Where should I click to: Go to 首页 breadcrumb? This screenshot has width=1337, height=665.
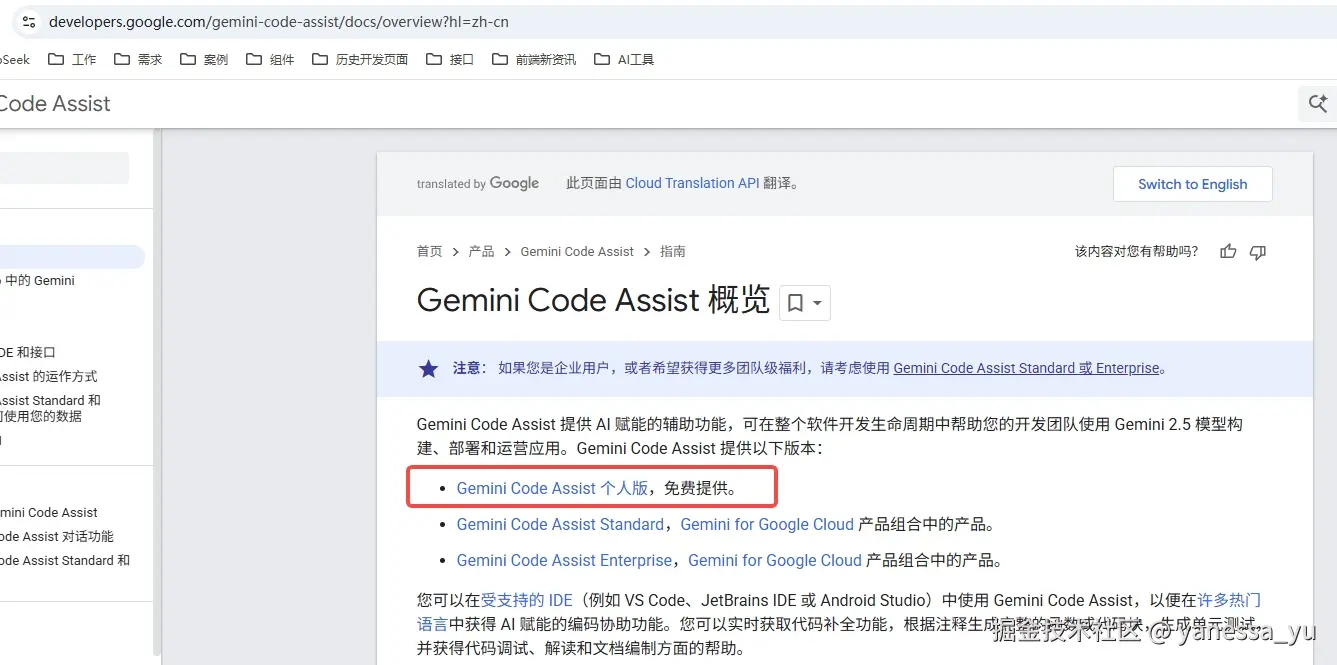[429, 251]
